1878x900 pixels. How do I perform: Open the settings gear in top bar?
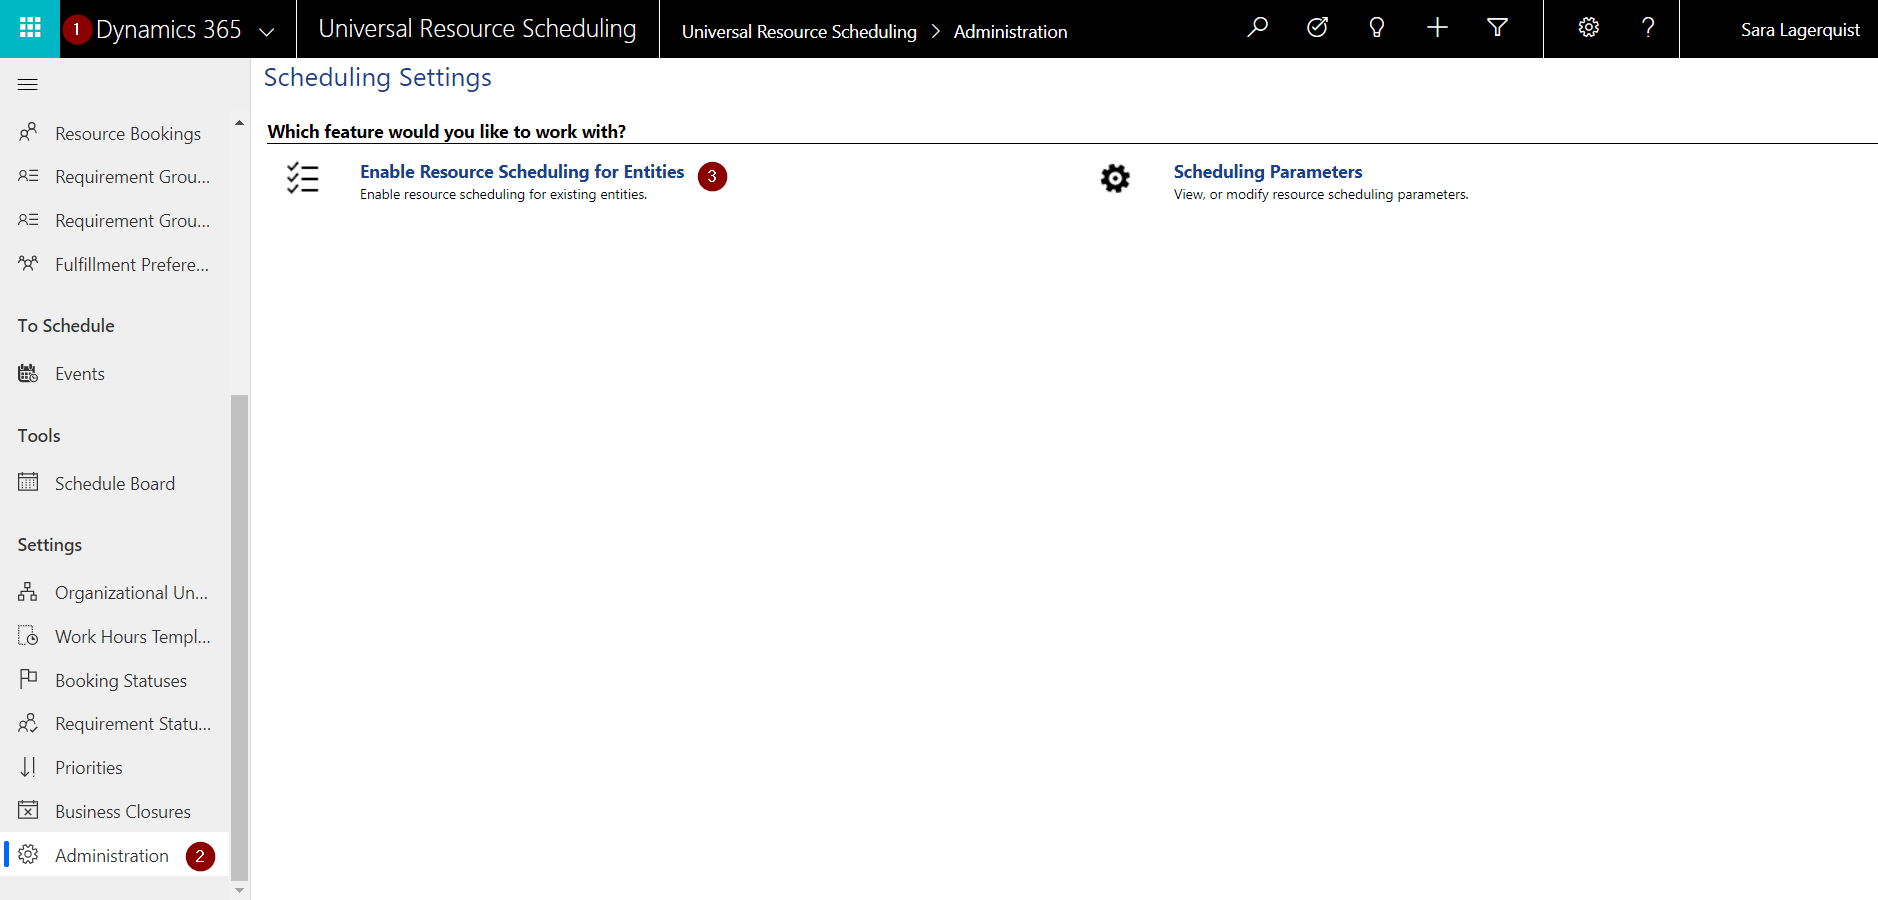click(1588, 28)
